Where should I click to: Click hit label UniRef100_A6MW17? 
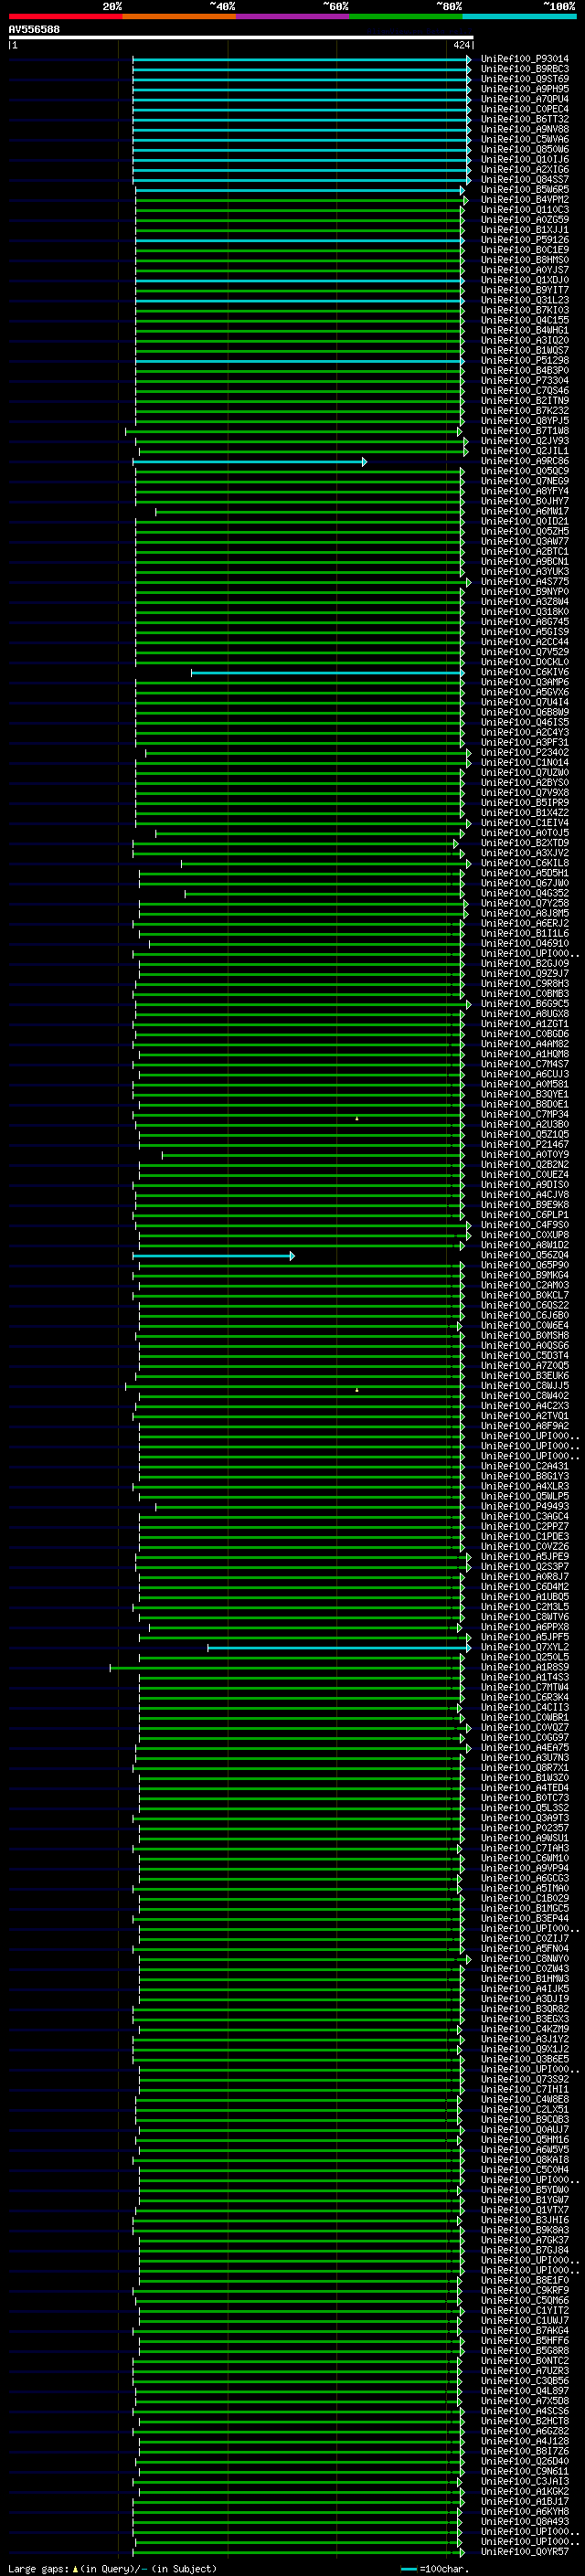[x=525, y=511]
